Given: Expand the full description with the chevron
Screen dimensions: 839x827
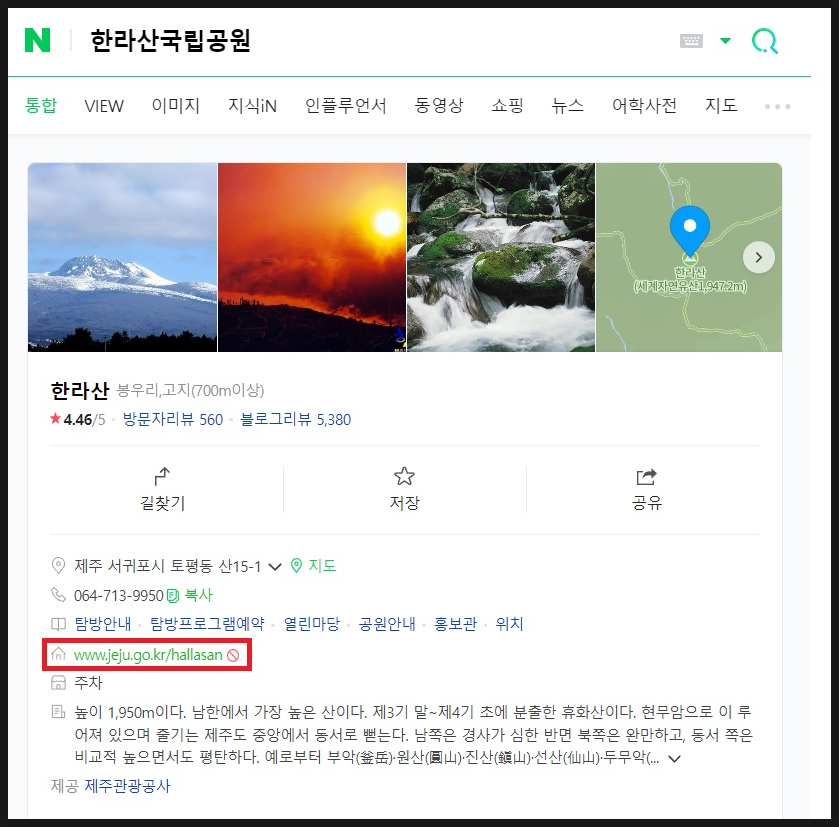Looking at the screenshot, I should click(x=675, y=759).
